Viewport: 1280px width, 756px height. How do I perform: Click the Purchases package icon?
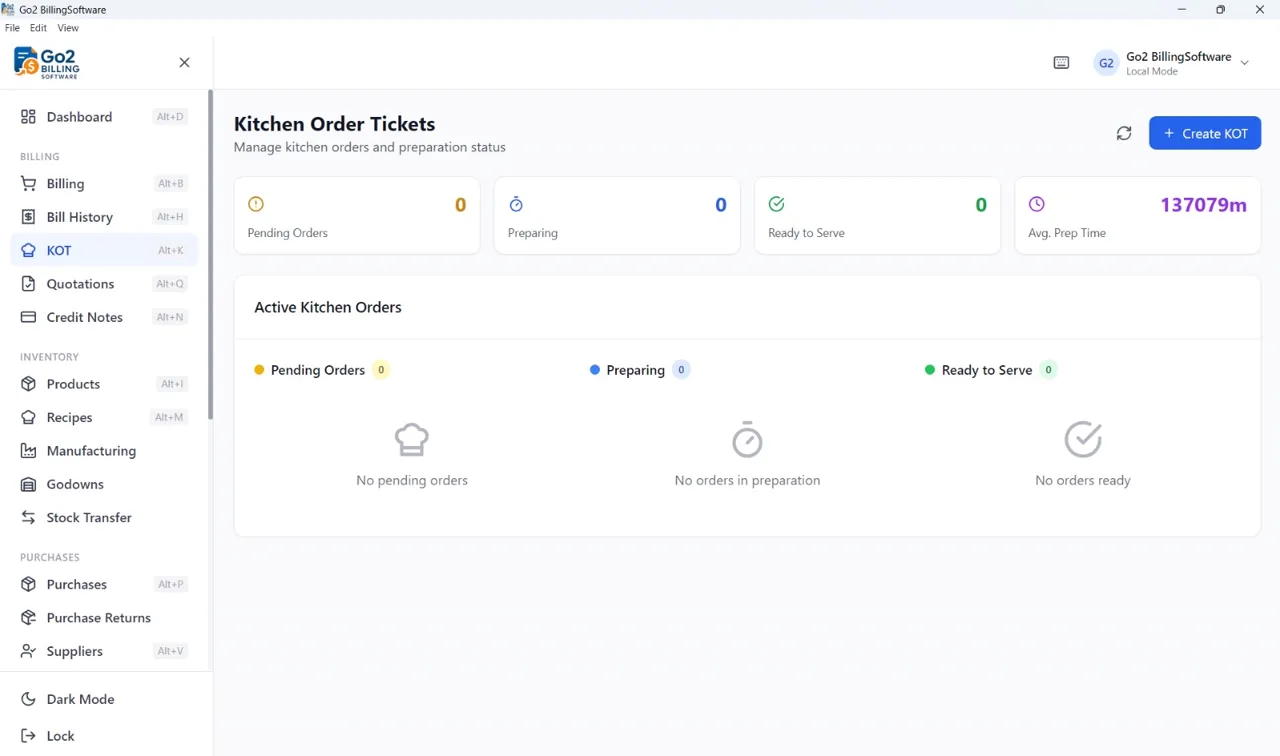[28, 584]
